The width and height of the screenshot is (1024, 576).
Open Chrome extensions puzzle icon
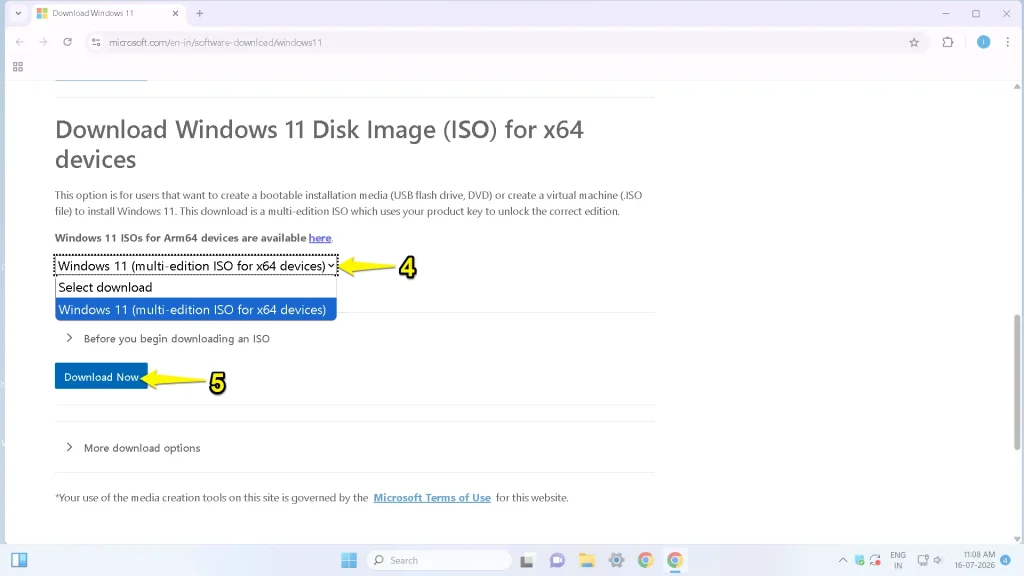click(x=948, y=42)
